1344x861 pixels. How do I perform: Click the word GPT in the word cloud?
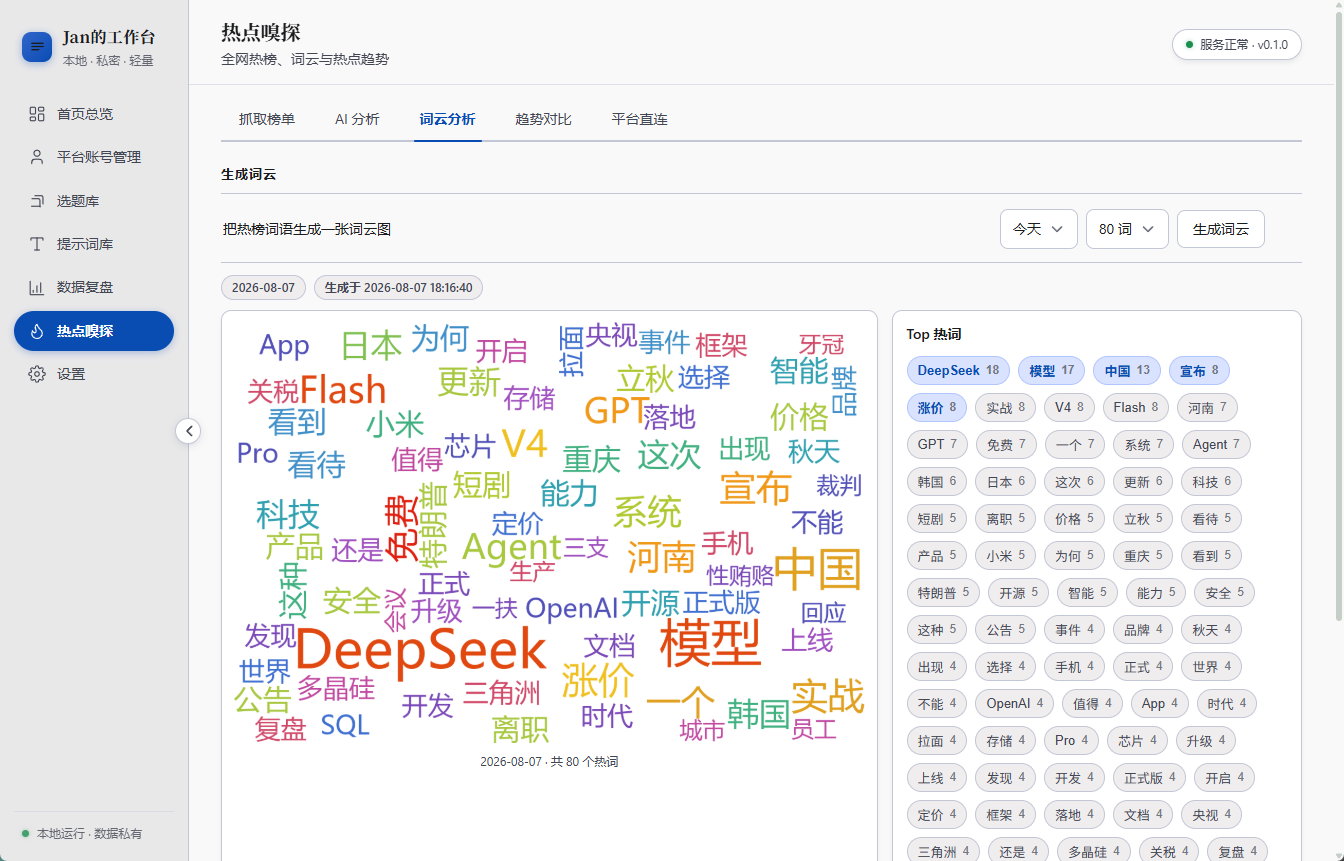[616, 411]
